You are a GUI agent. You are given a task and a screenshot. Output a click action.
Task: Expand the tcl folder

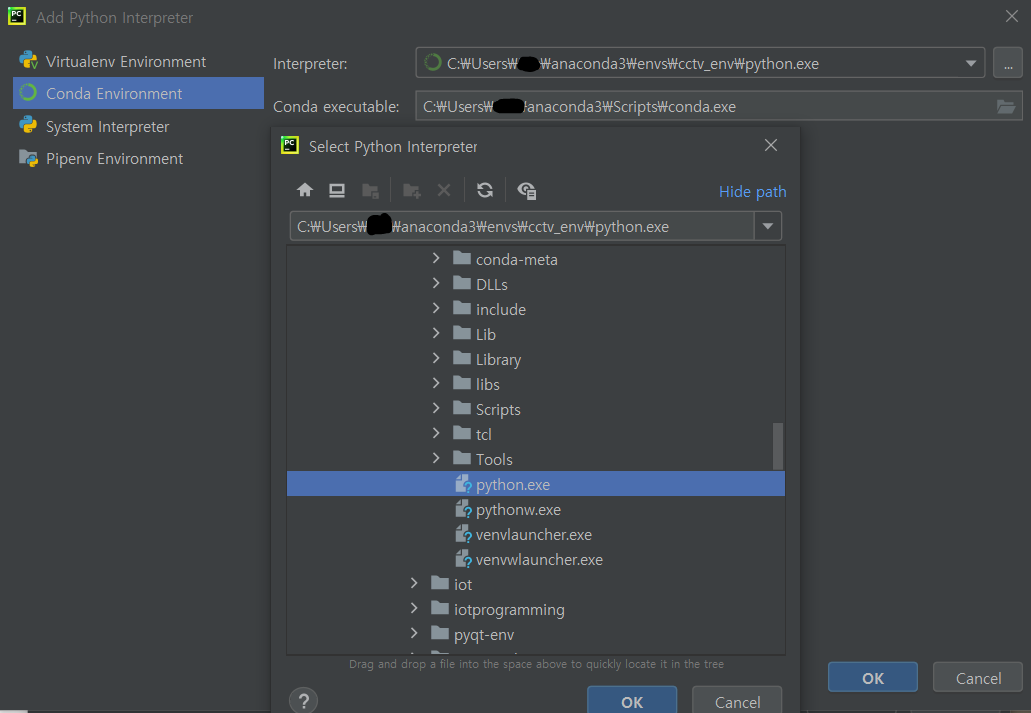pyautogui.click(x=436, y=433)
